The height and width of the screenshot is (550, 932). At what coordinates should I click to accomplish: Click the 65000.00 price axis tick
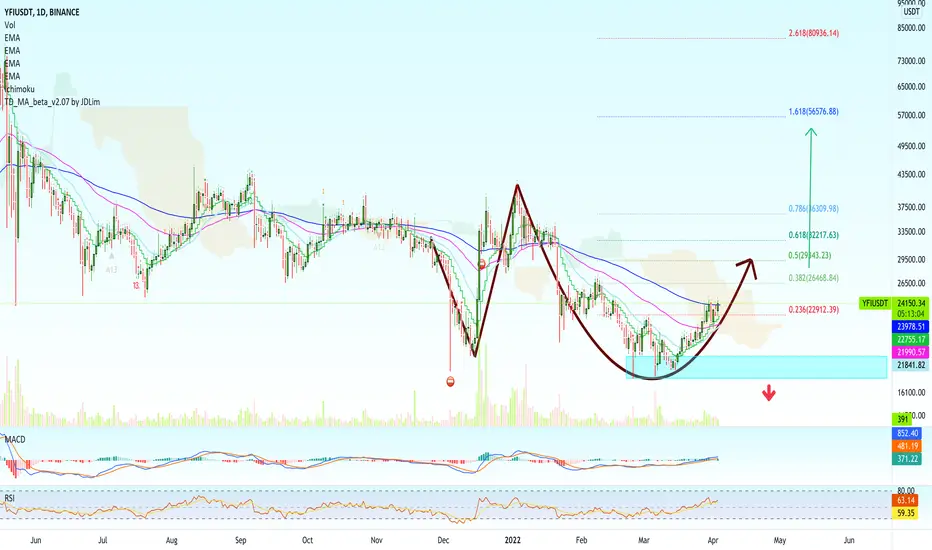click(911, 86)
